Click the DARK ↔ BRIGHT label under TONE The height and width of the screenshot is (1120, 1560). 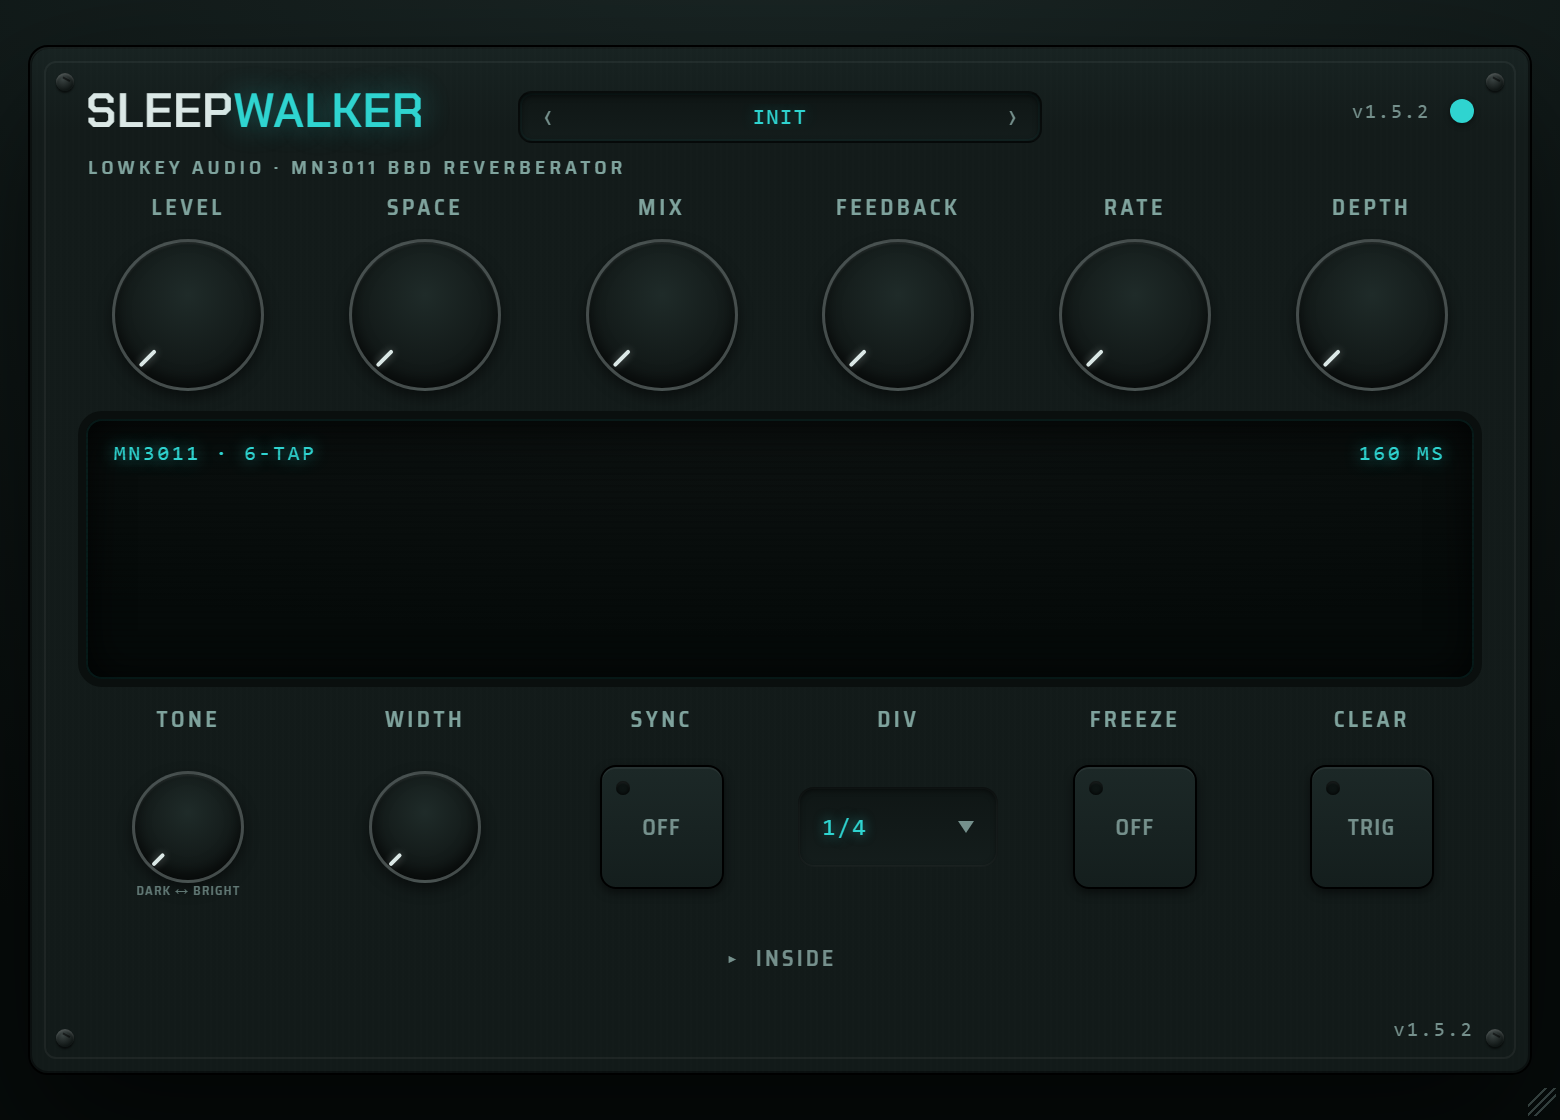tap(188, 891)
